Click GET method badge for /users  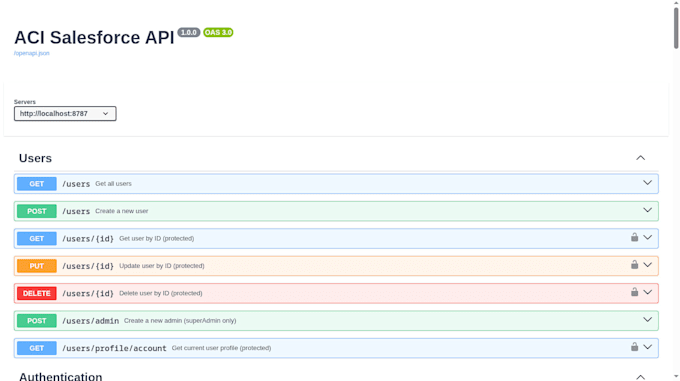click(x=37, y=184)
